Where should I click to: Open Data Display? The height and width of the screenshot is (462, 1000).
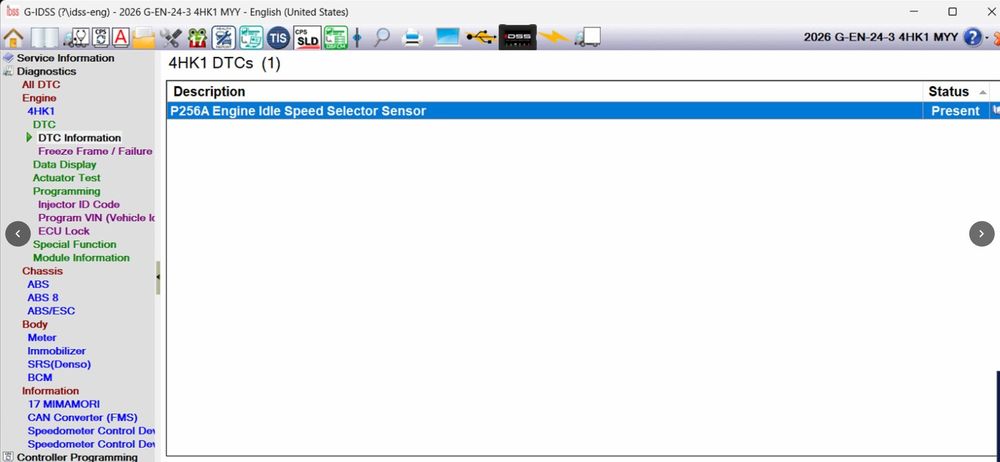point(64,165)
